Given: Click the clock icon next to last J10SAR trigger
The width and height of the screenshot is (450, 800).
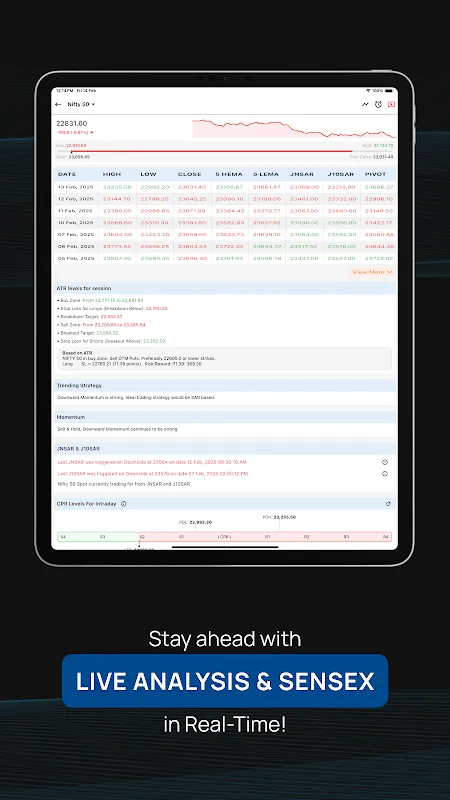Looking at the screenshot, I should click(x=385, y=473).
